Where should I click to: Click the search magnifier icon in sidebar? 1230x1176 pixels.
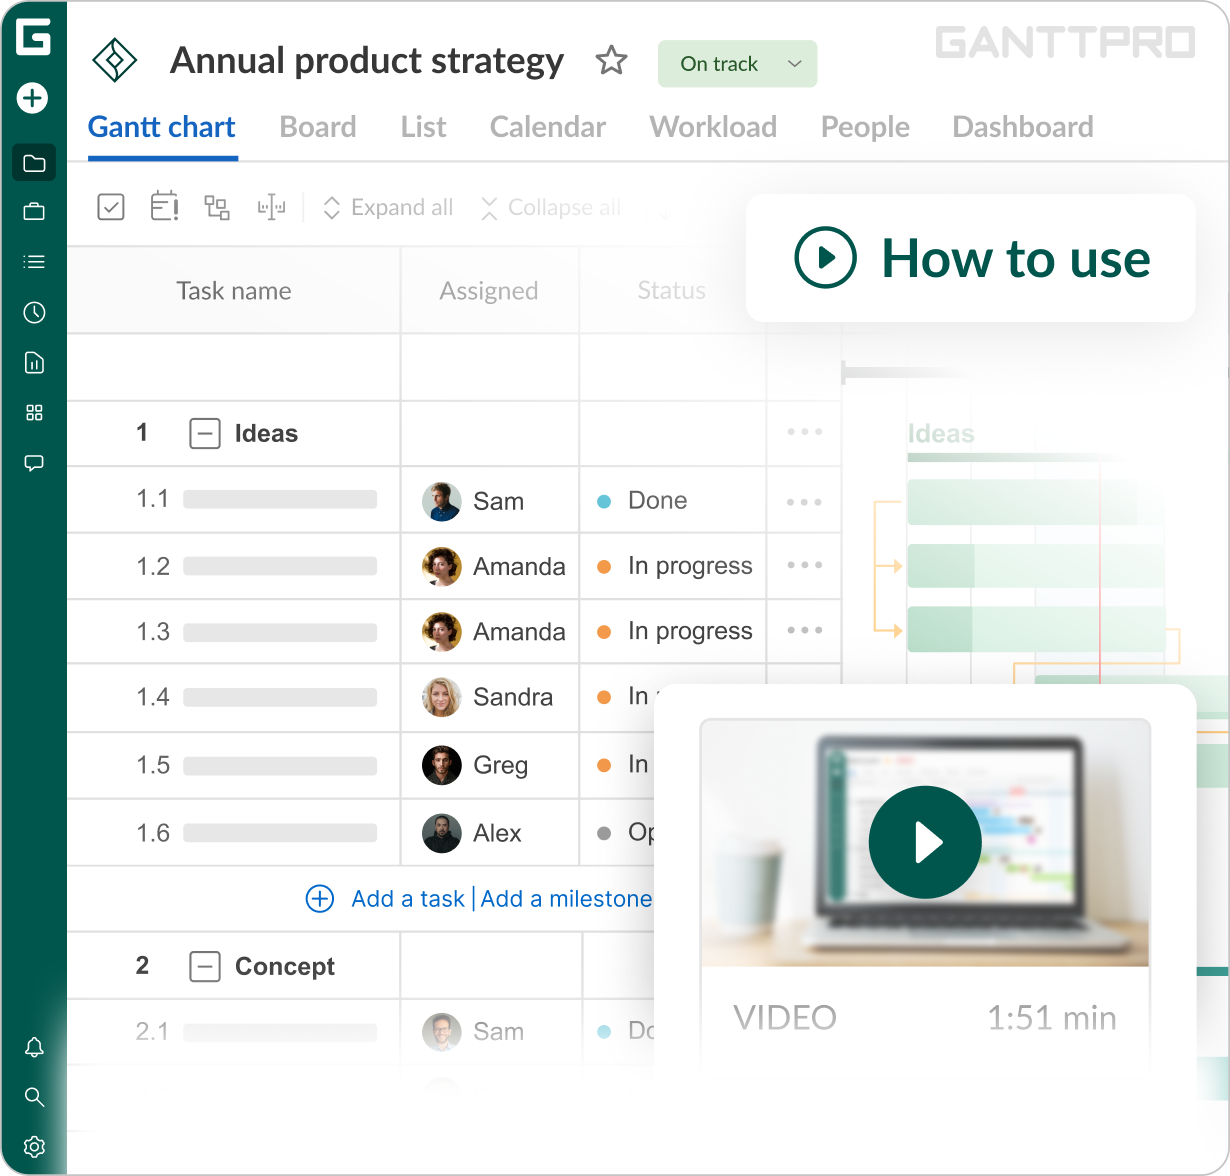click(34, 1097)
